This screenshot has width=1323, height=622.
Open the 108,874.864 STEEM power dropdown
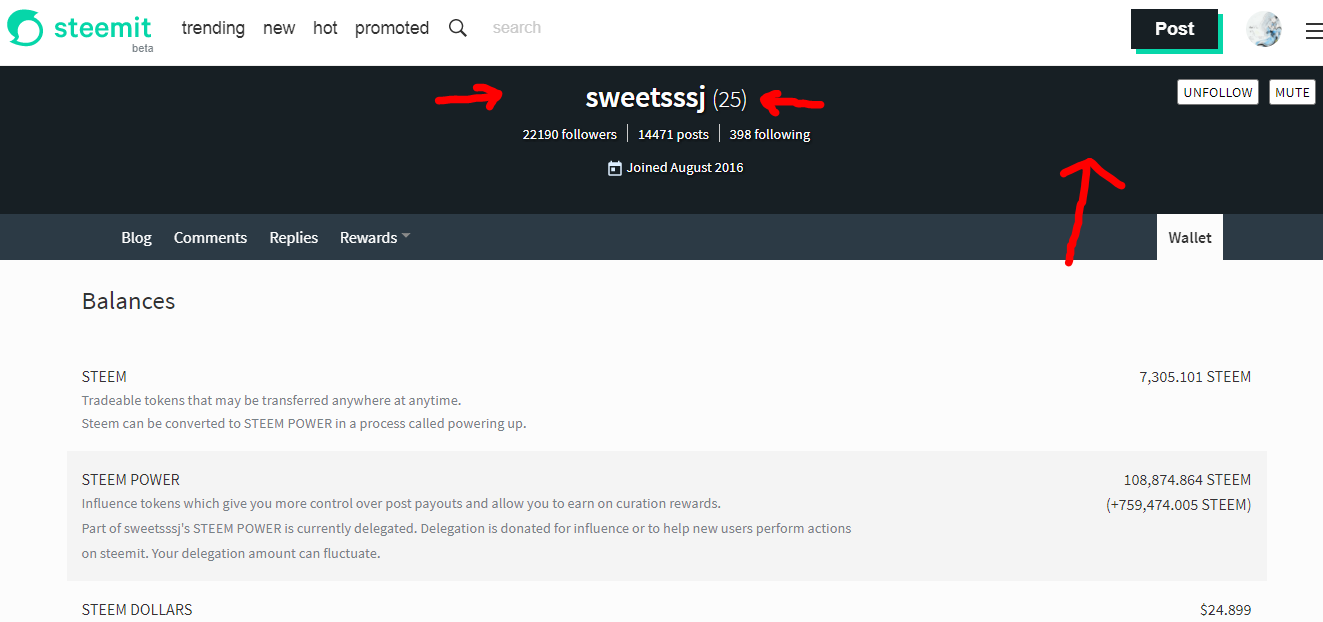(x=1187, y=480)
